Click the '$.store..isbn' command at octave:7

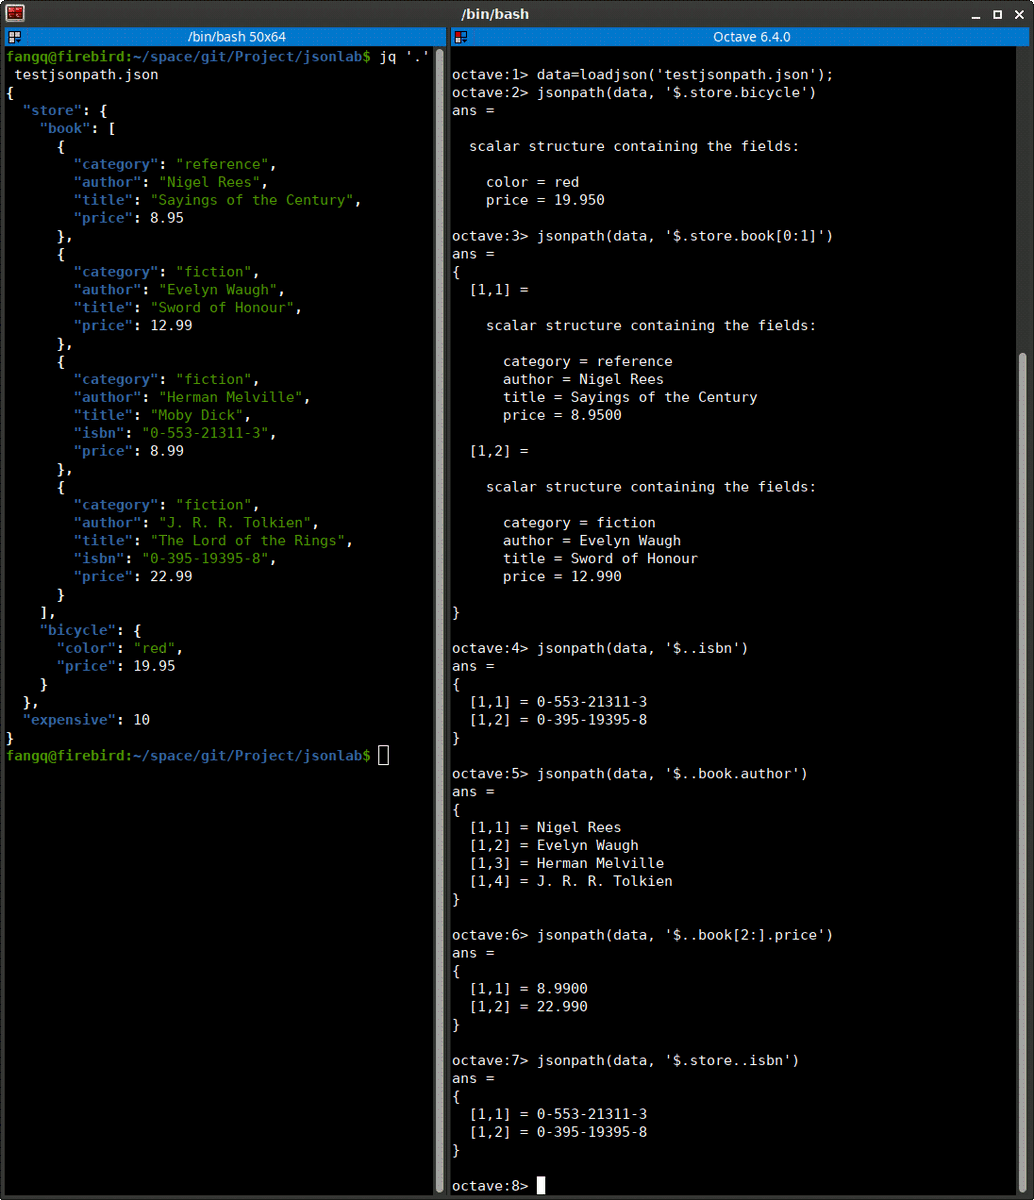tap(668, 1061)
